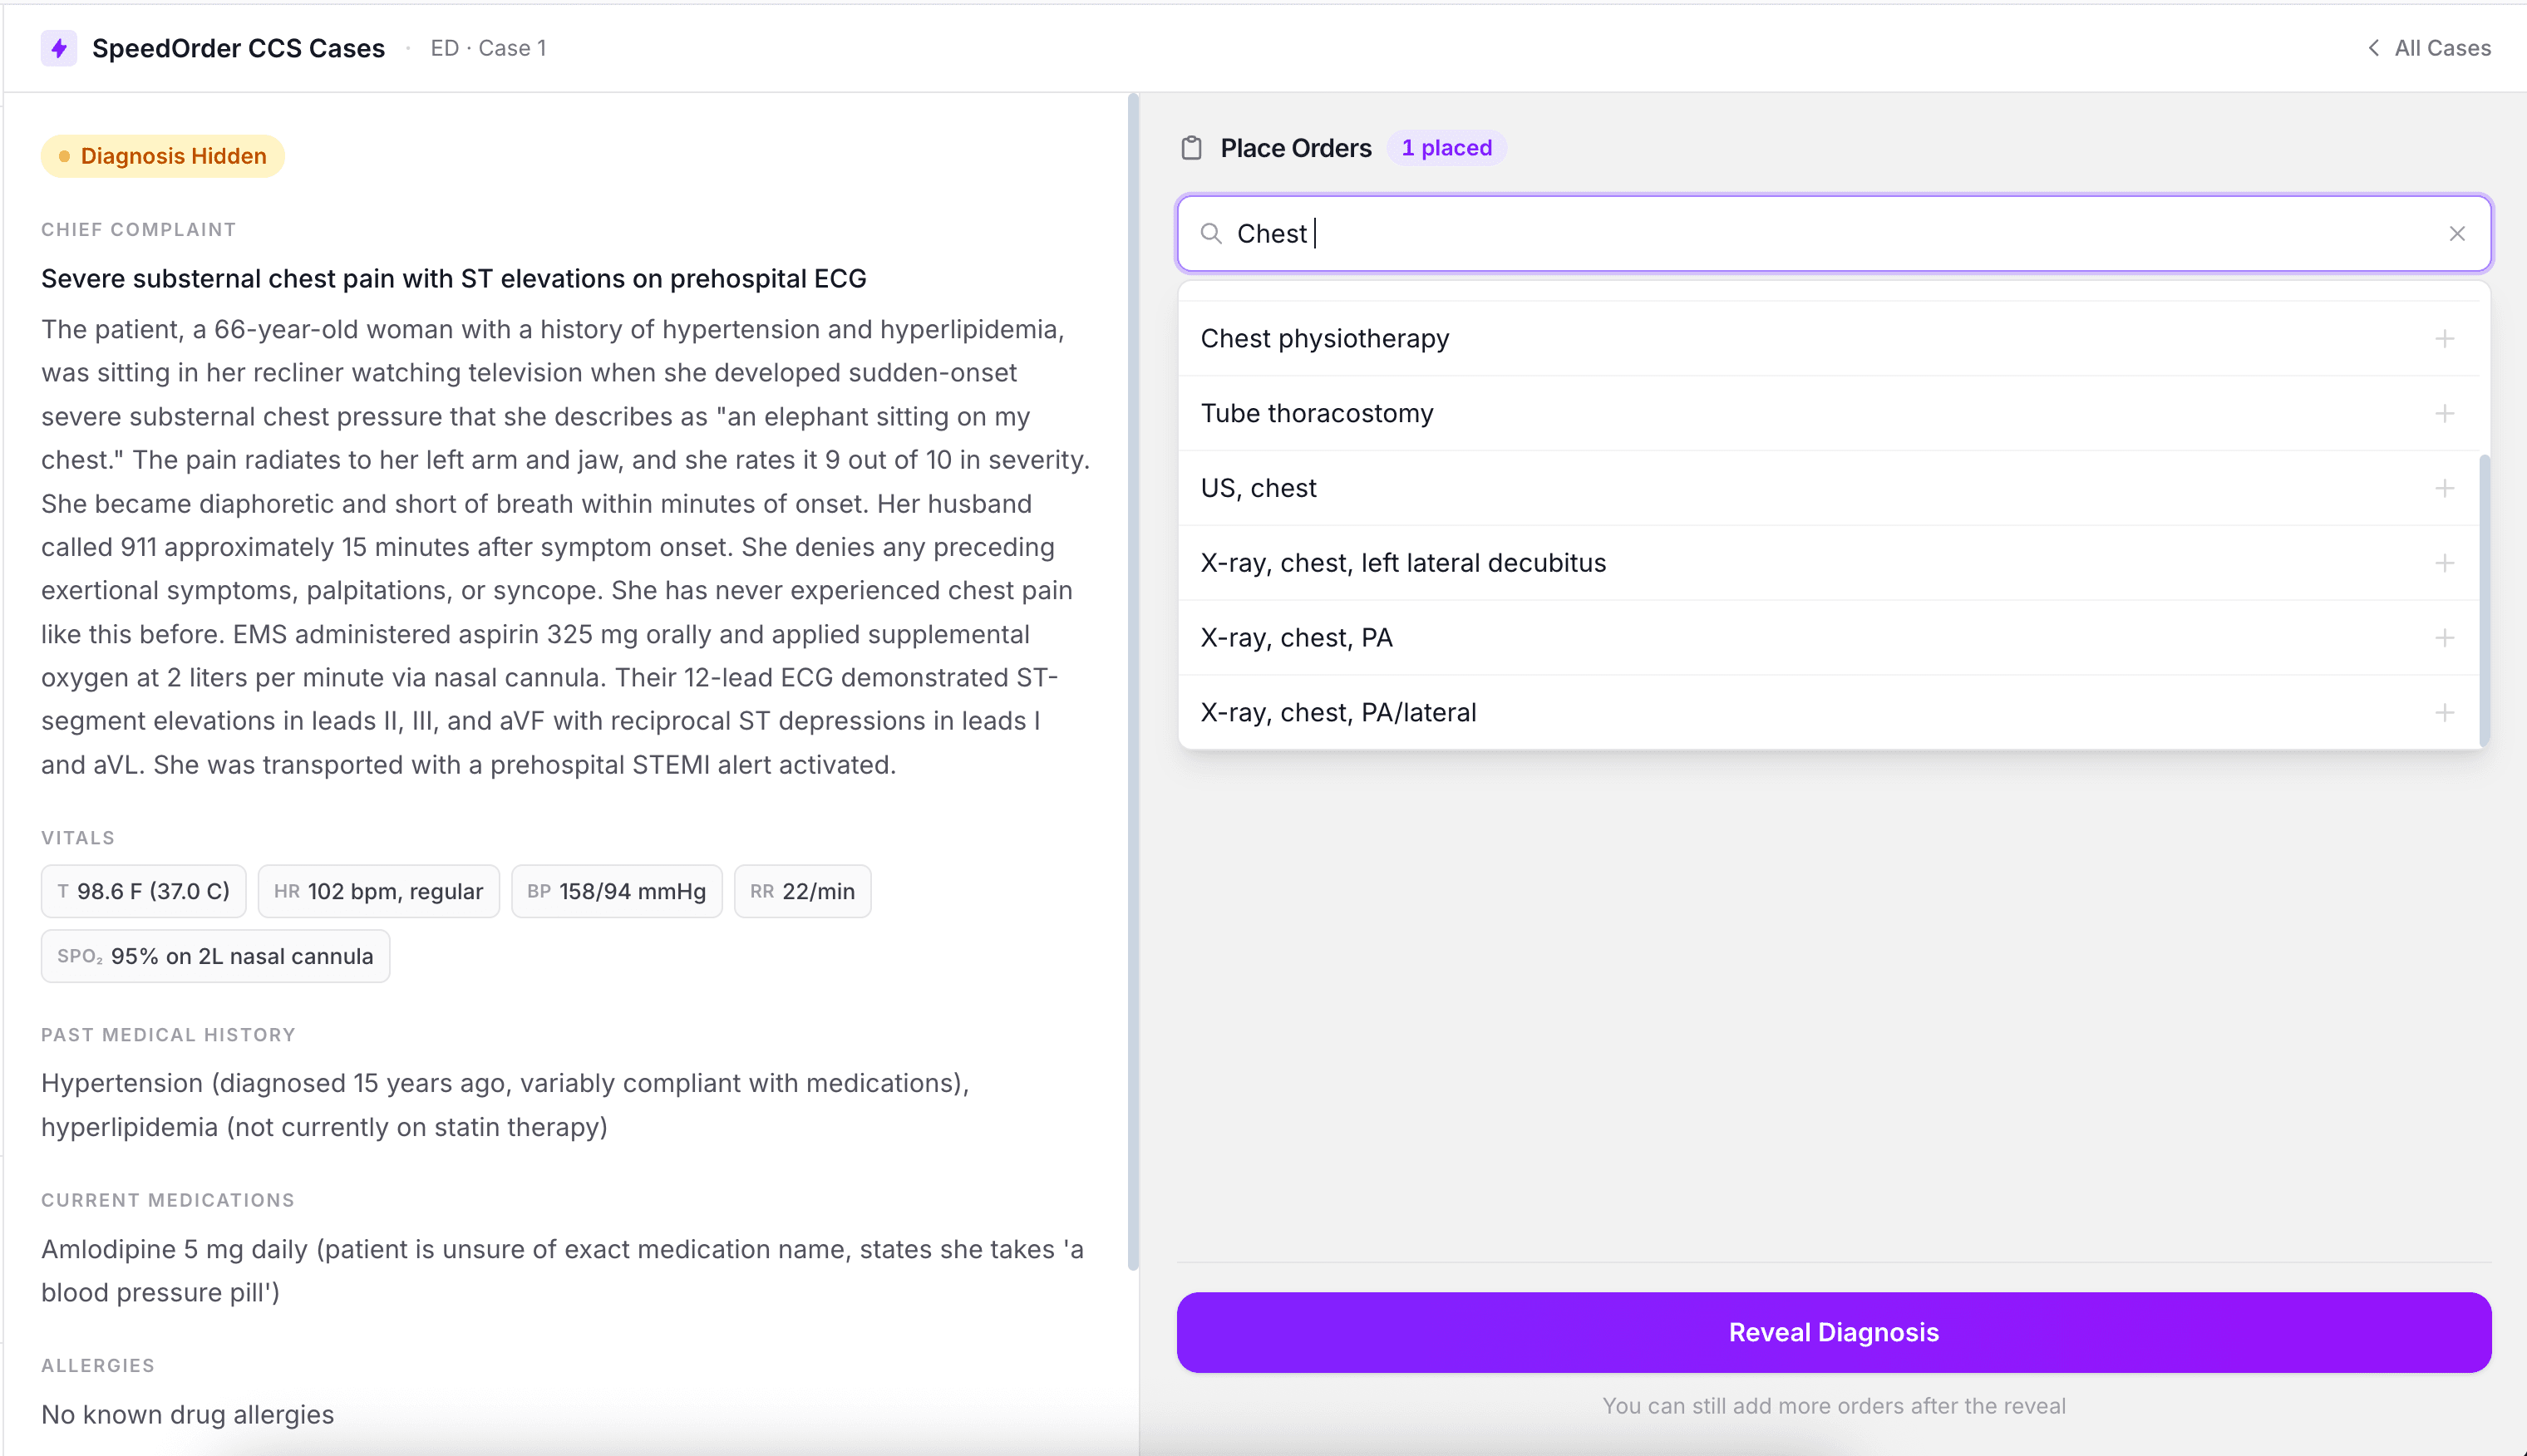Click the Place Orders heading
The width and height of the screenshot is (2527, 1456).
pos(1295,148)
